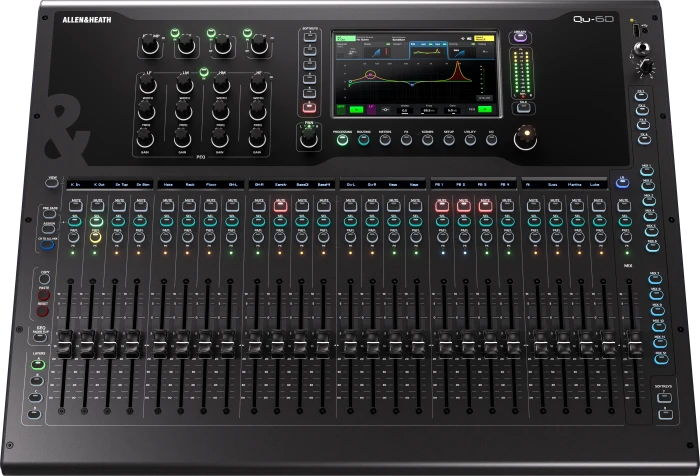Click the PEQ LF Gain knob
The width and height of the screenshot is (700, 476).
click(144, 139)
